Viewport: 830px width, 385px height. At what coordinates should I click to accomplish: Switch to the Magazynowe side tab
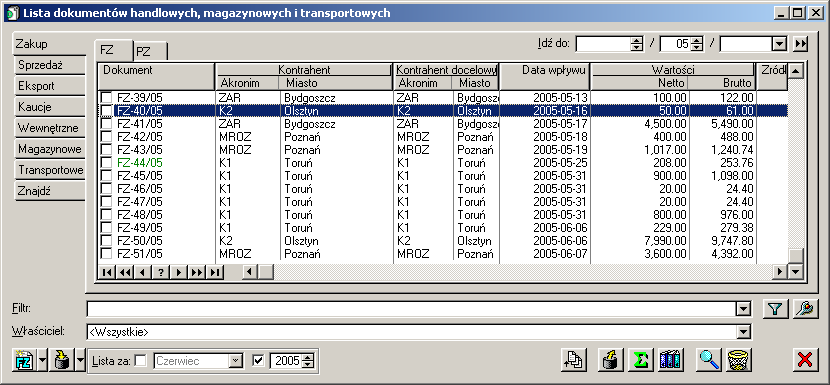click(x=50, y=148)
